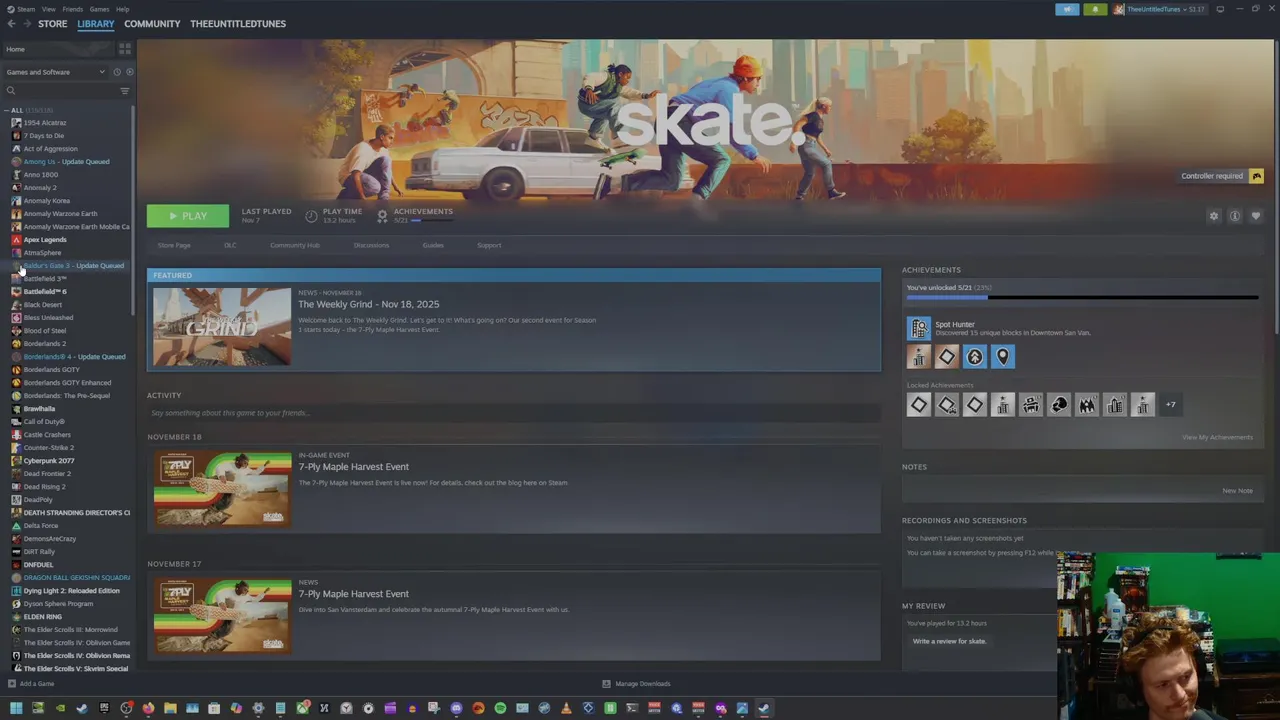
Task: Open the Store tab in Steam
Action: click(x=53, y=24)
